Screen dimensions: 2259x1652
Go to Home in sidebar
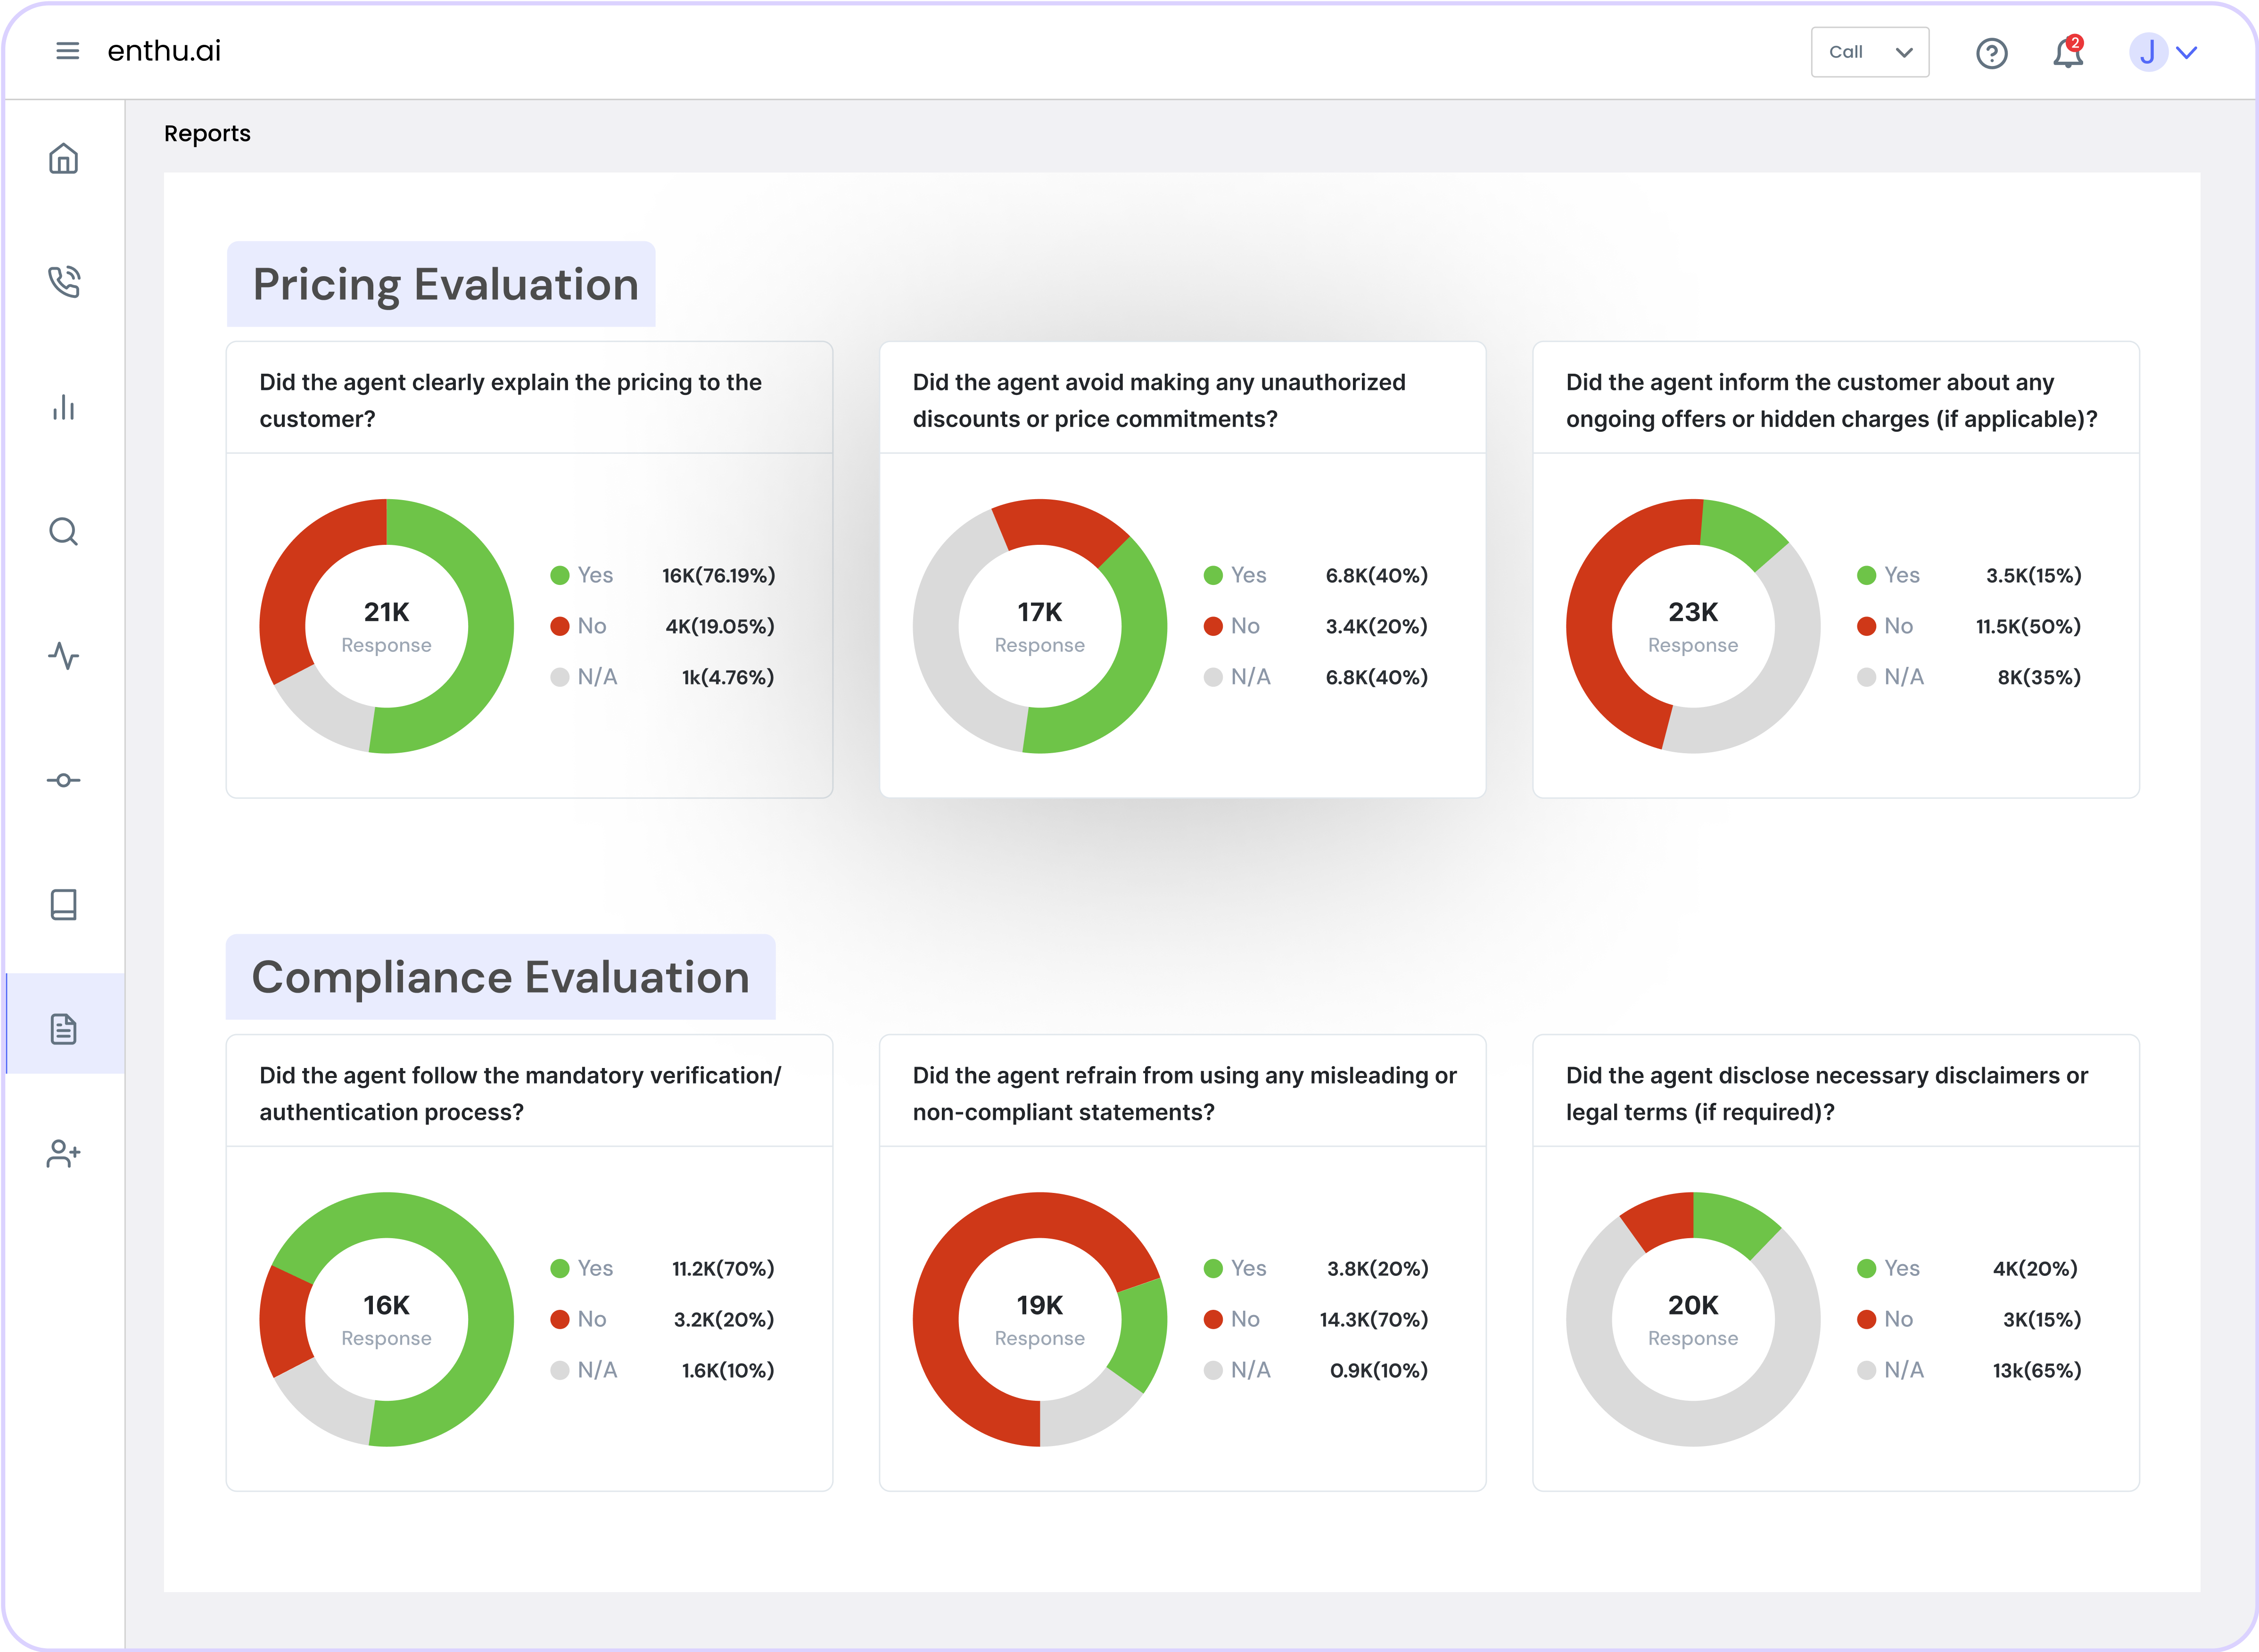[63, 159]
